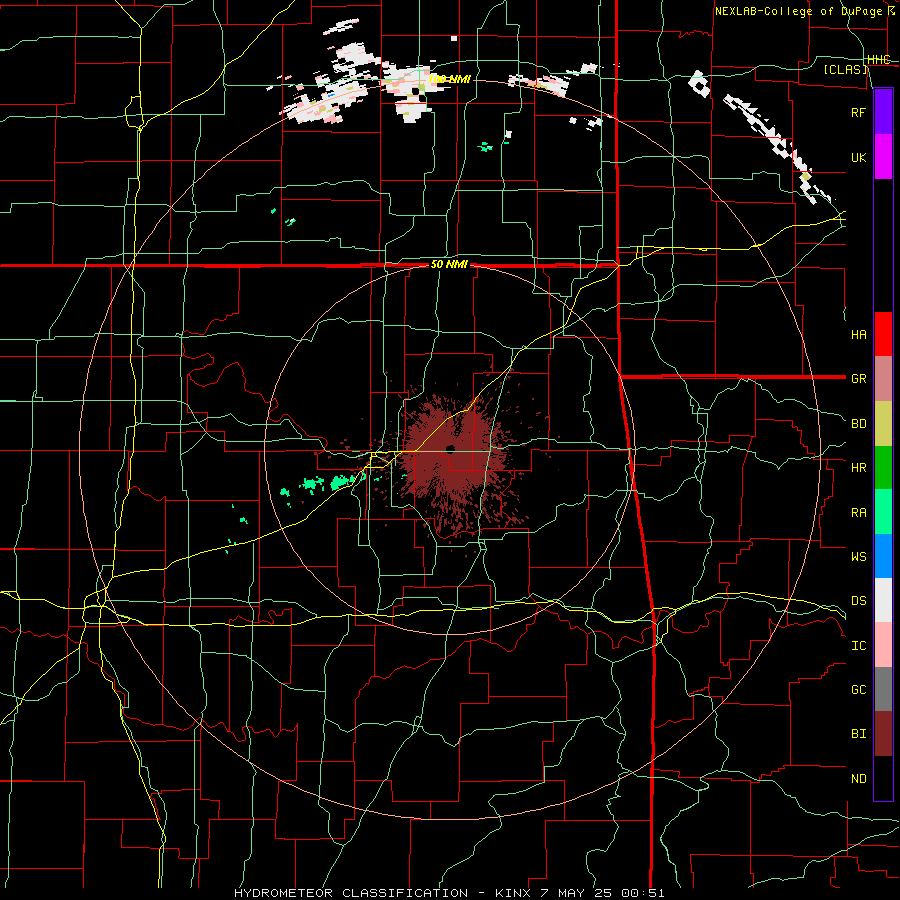Click the WS blue legend swatch

tap(883, 556)
